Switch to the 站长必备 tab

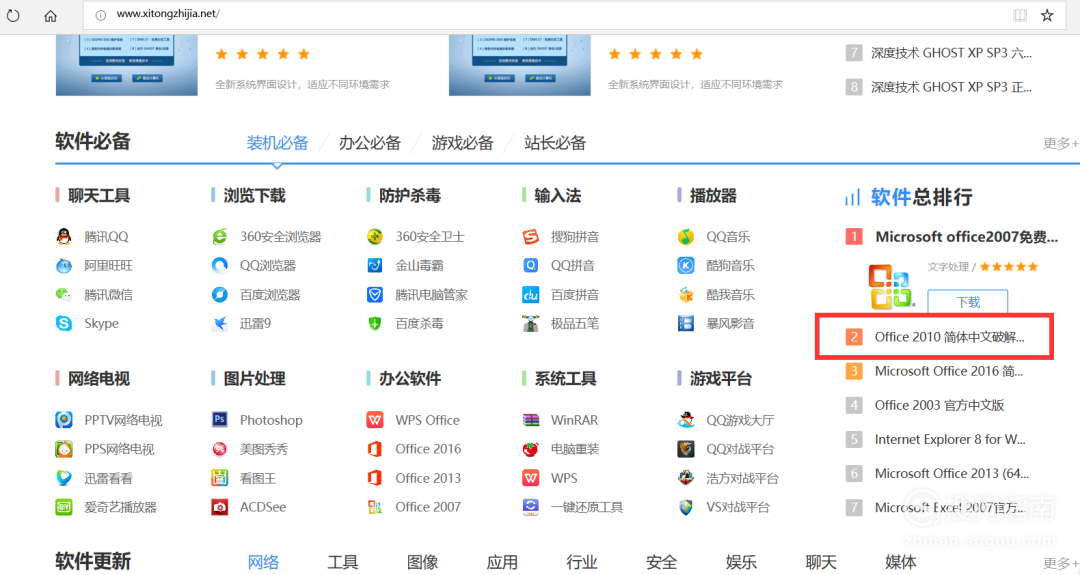pos(554,143)
